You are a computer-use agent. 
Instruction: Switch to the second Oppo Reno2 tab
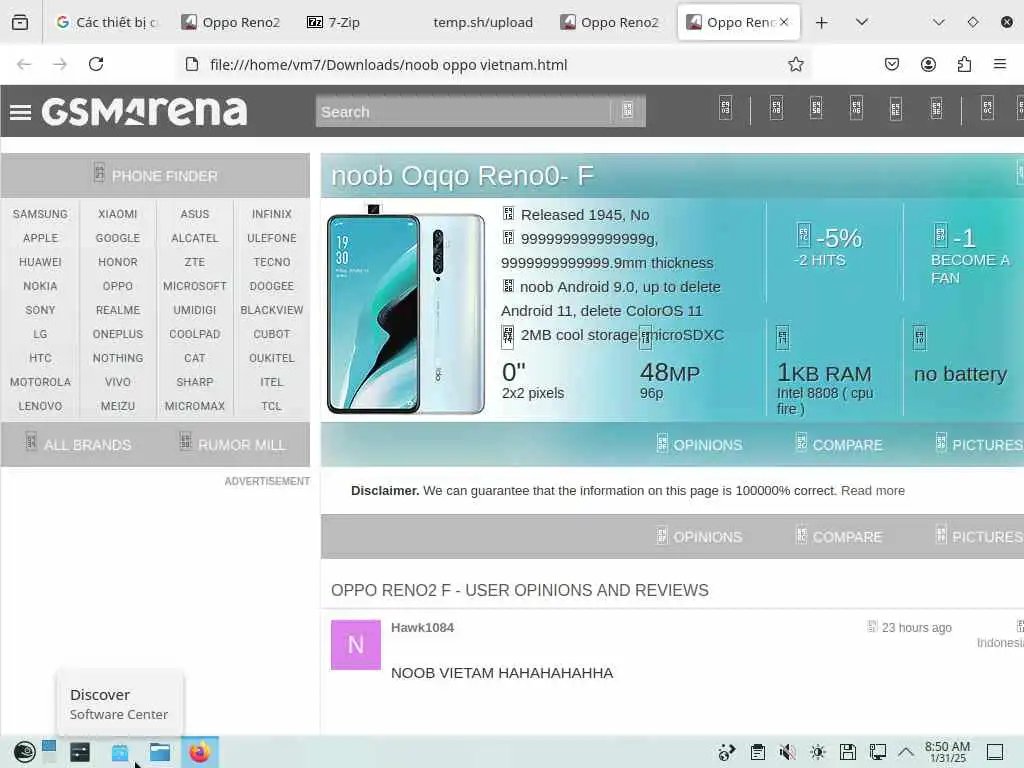pyautogui.click(x=610, y=22)
